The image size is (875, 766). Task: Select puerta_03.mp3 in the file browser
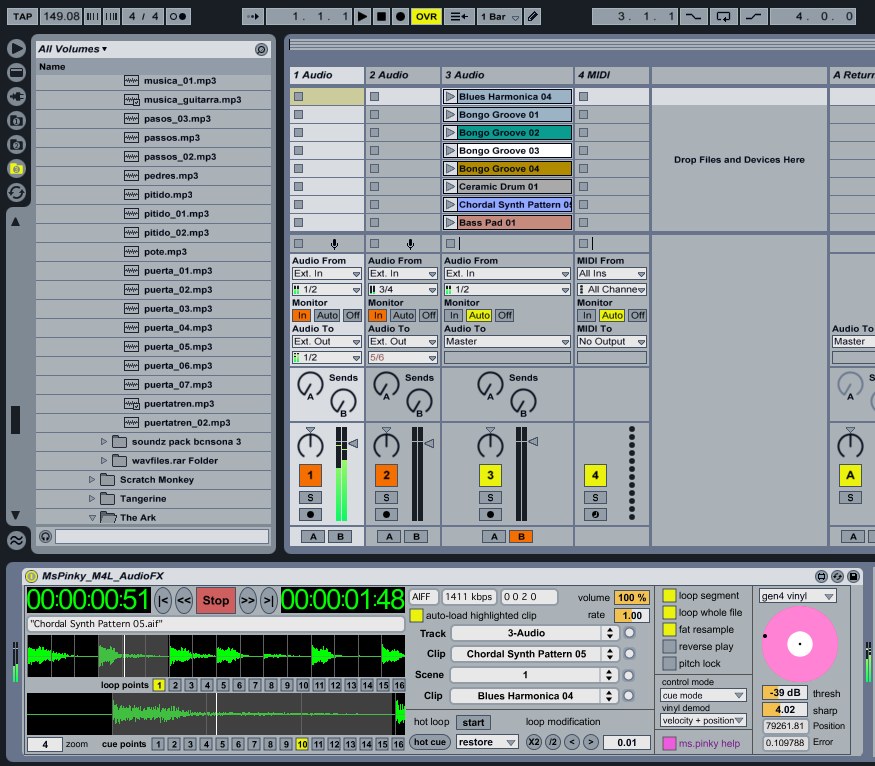(177, 309)
